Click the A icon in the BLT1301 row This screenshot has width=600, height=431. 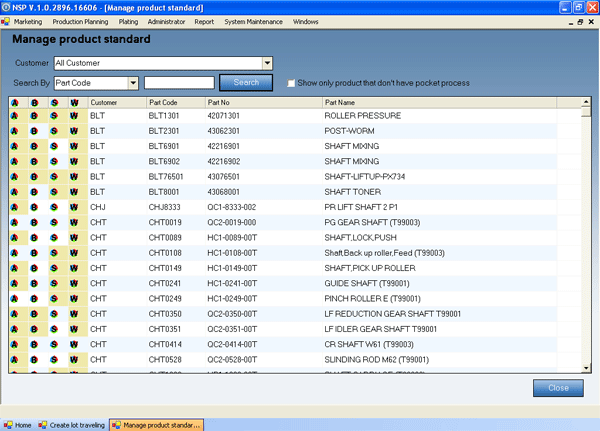16,116
